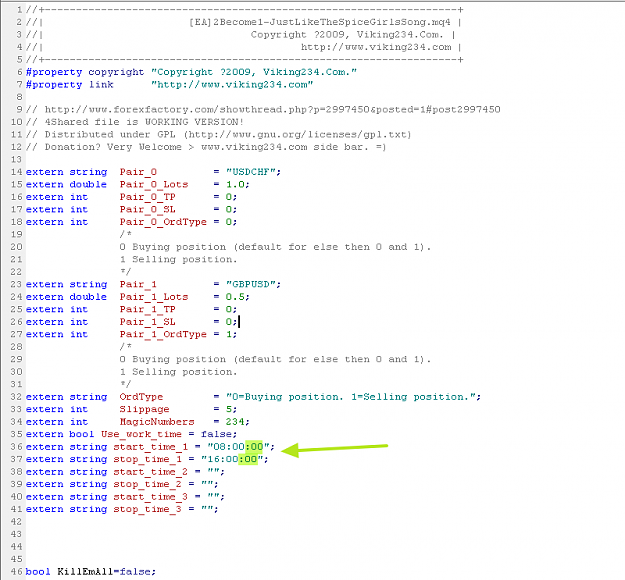Screen dimensions: 625x580
Task: Click the OrdType variable on line 32
Action: pyautogui.click(x=141, y=397)
